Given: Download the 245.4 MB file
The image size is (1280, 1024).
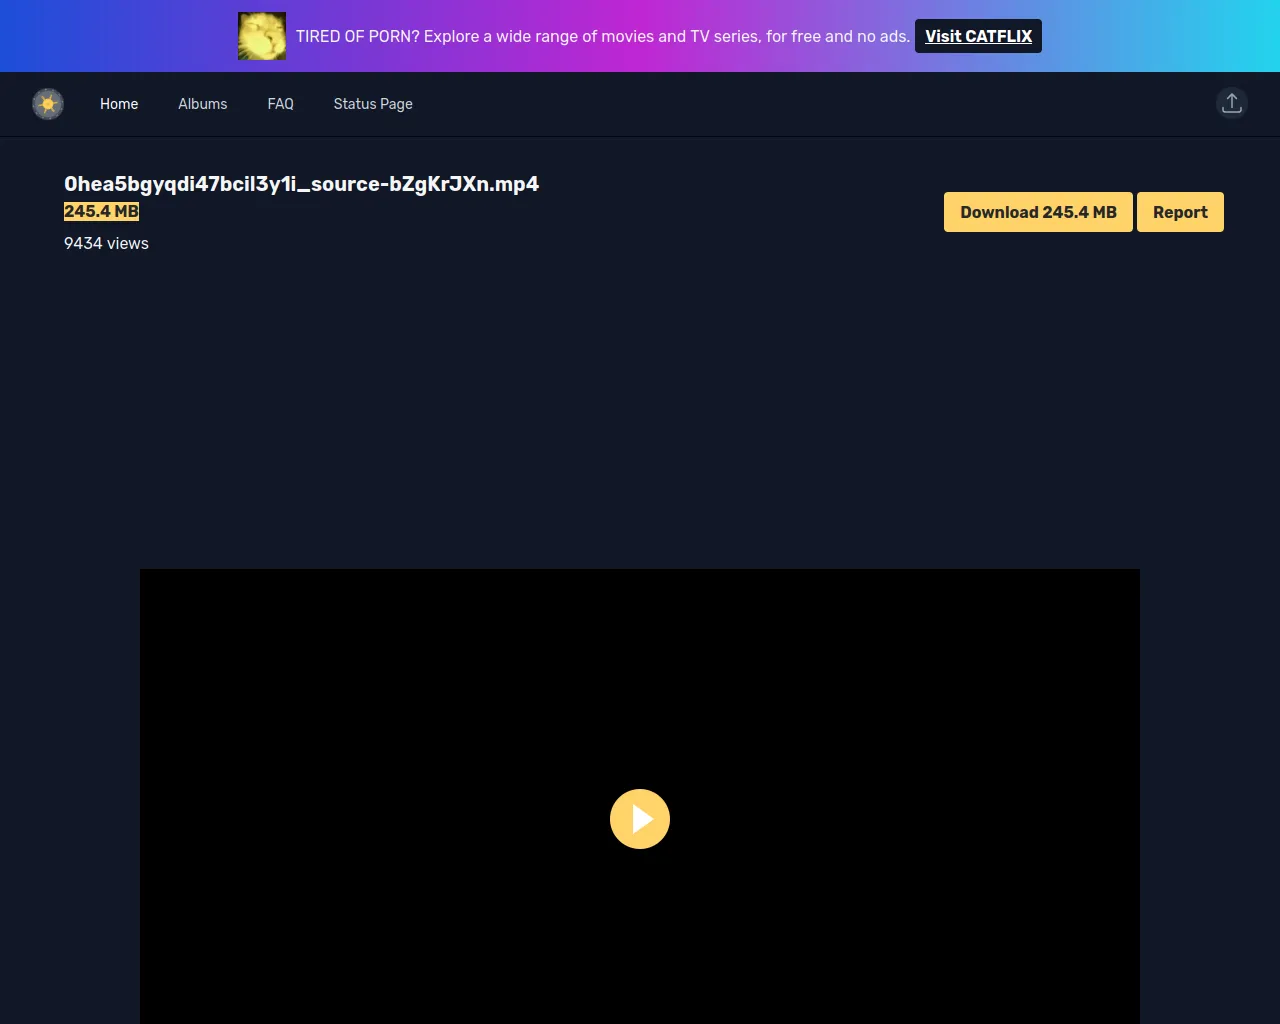Looking at the screenshot, I should point(1038,212).
